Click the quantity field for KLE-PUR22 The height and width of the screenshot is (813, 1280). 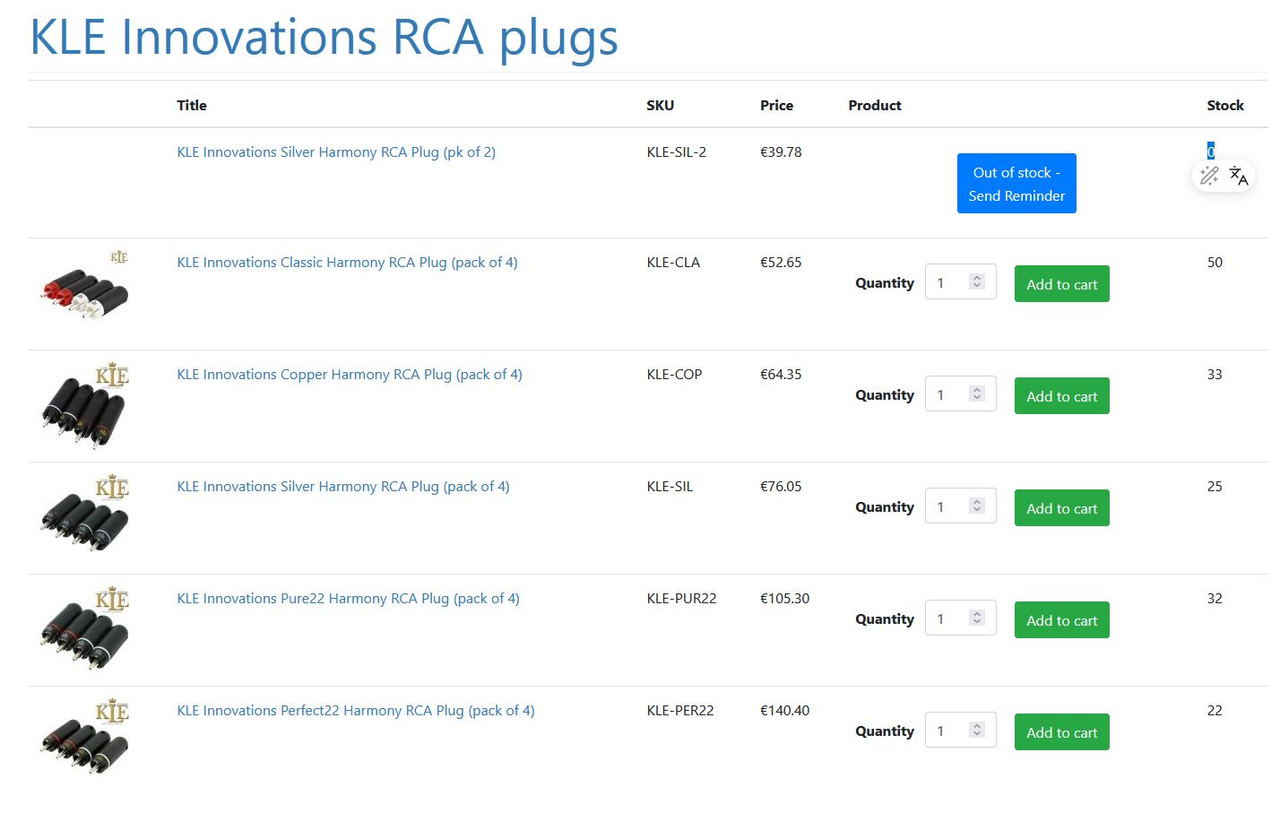click(x=960, y=618)
